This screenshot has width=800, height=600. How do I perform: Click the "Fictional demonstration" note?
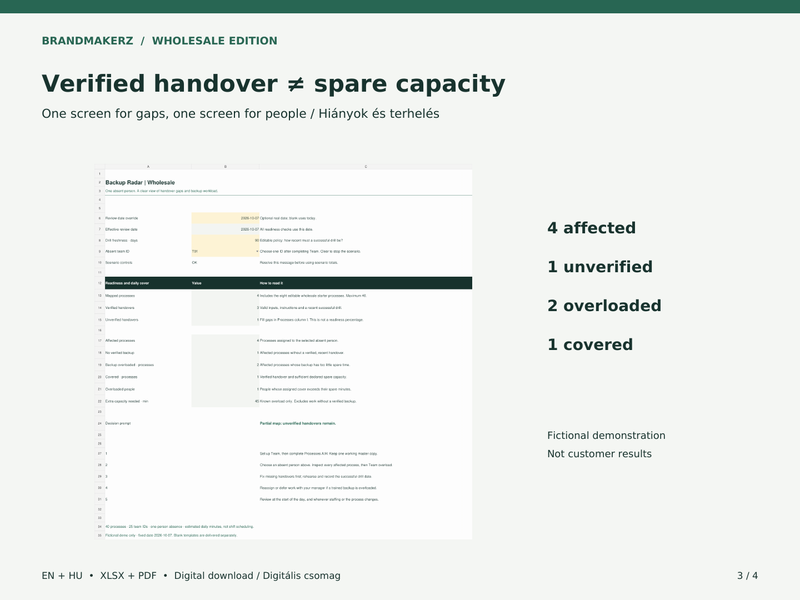coord(606,435)
